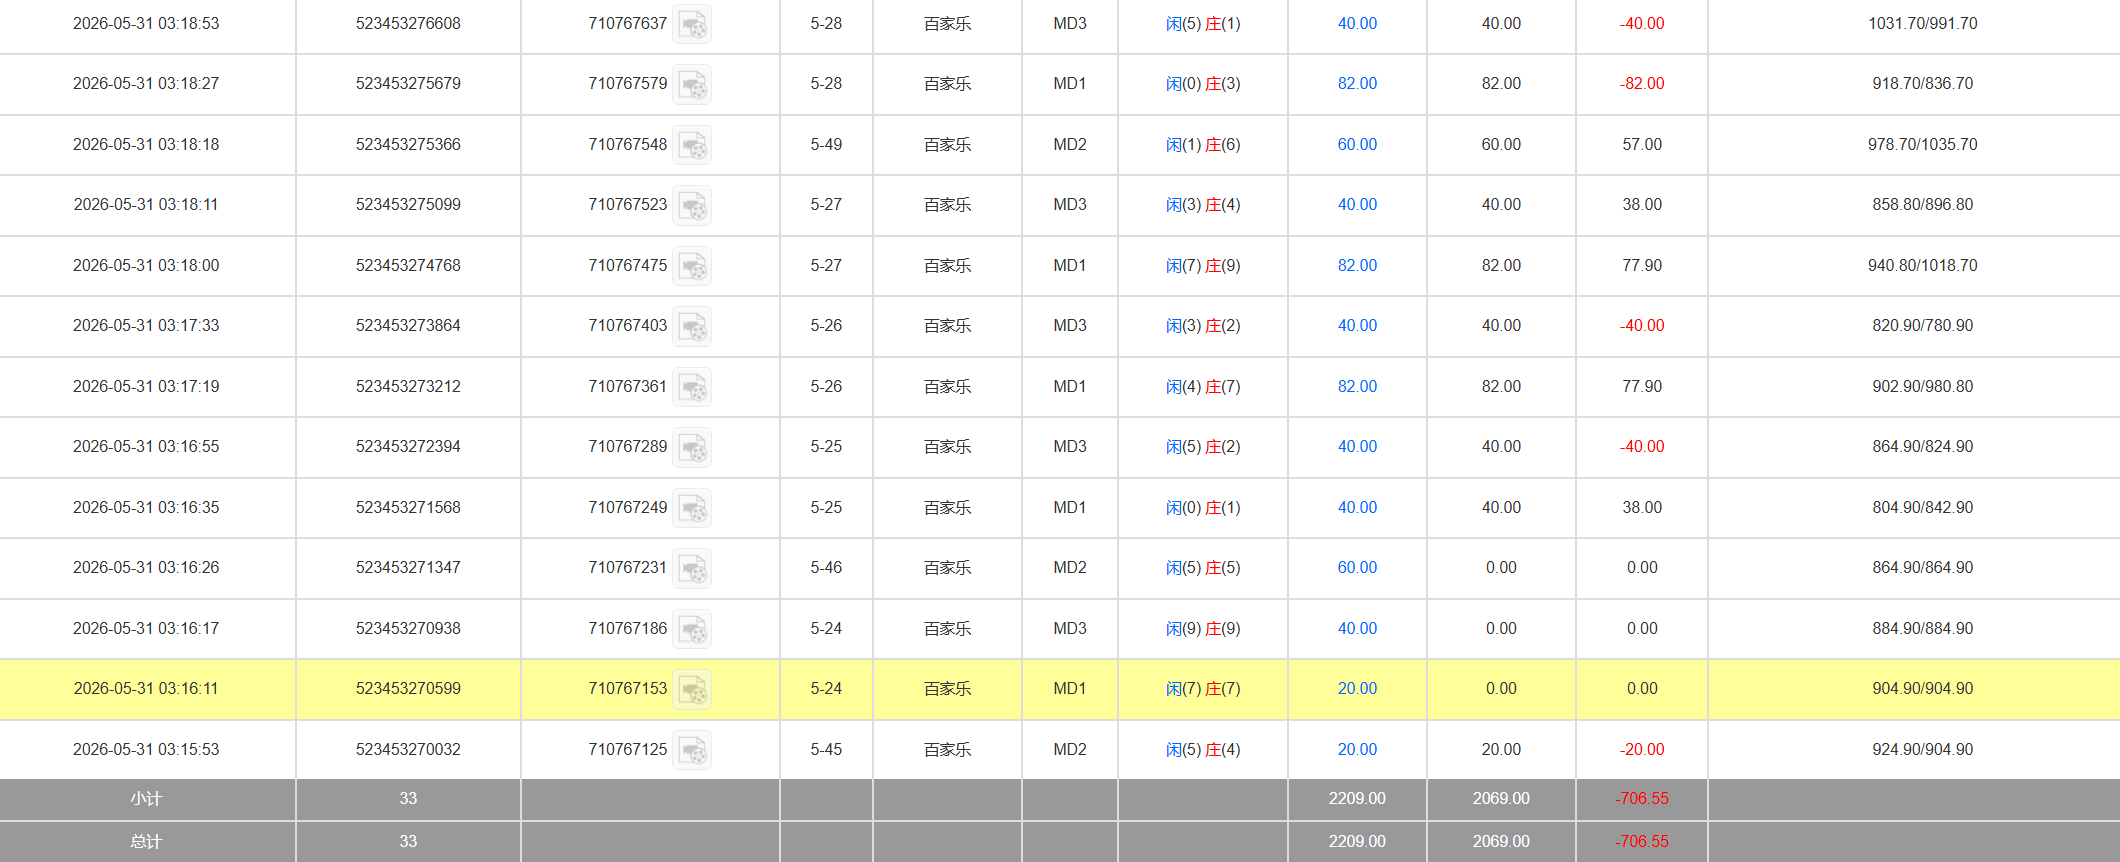Open video replay icon for round 710767361
Image resolution: width=2120 pixels, height=862 pixels.
(x=692, y=387)
